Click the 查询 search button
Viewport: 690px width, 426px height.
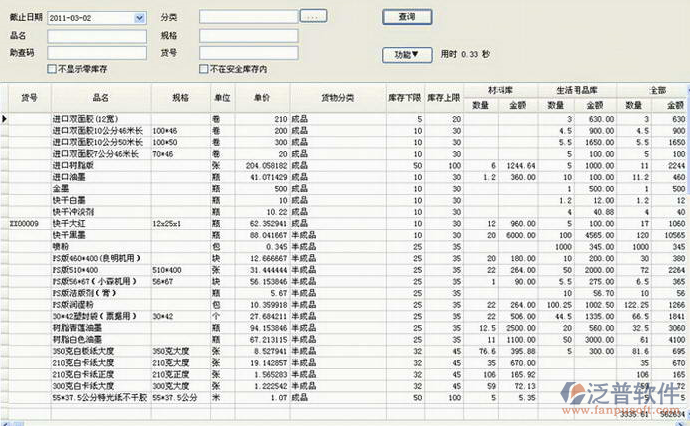pos(407,17)
